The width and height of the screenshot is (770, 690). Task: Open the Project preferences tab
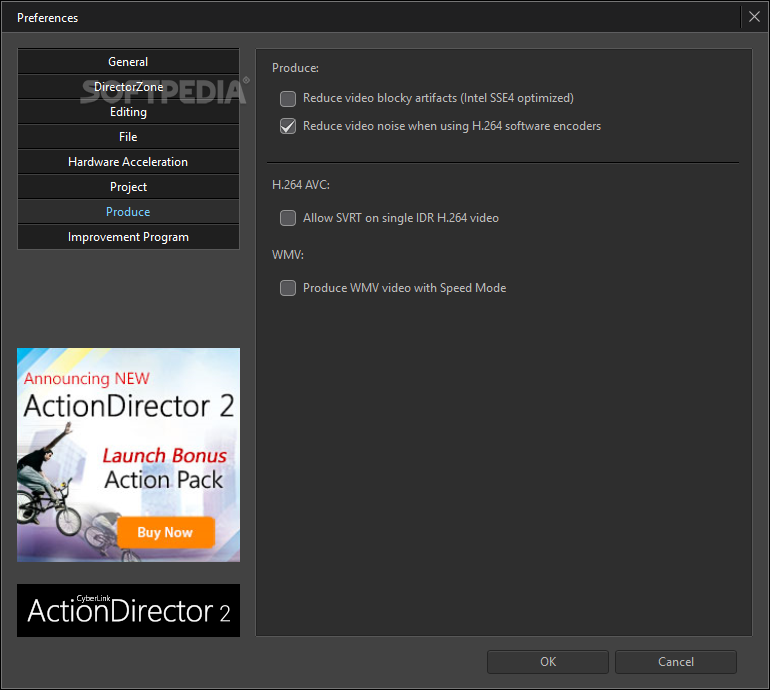(128, 187)
